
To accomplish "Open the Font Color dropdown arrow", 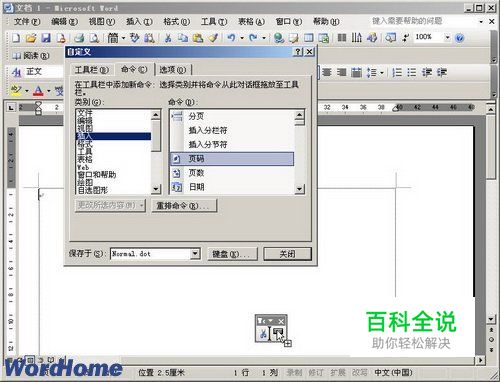I will tap(49, 91).
